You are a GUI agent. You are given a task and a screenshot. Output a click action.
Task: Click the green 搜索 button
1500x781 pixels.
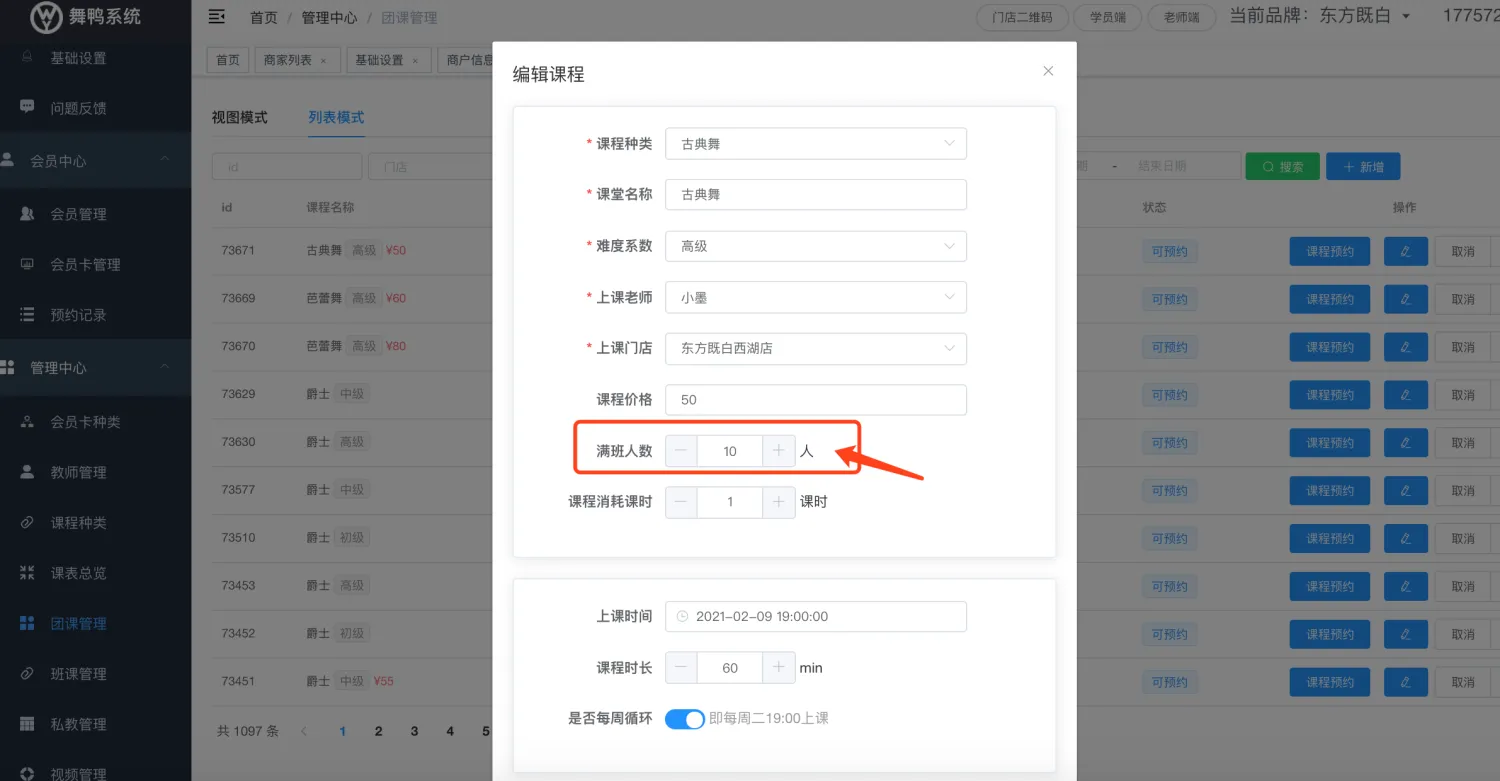coord(1282,167)
